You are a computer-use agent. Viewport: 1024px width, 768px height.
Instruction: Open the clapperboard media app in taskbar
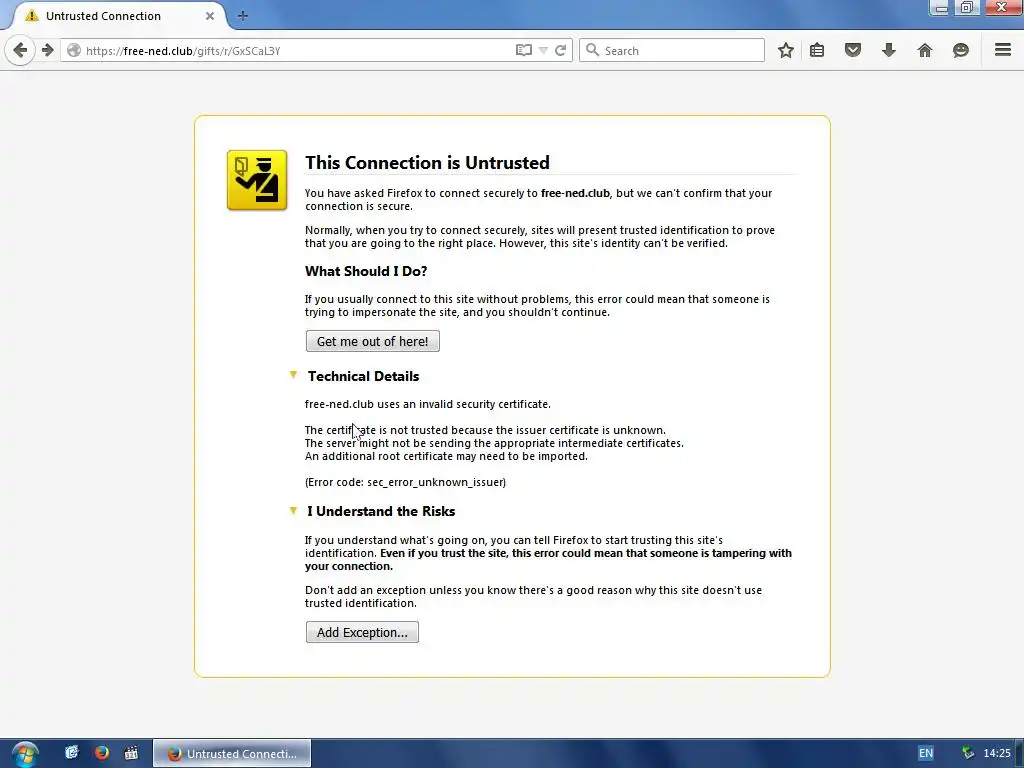click(131, 753)
